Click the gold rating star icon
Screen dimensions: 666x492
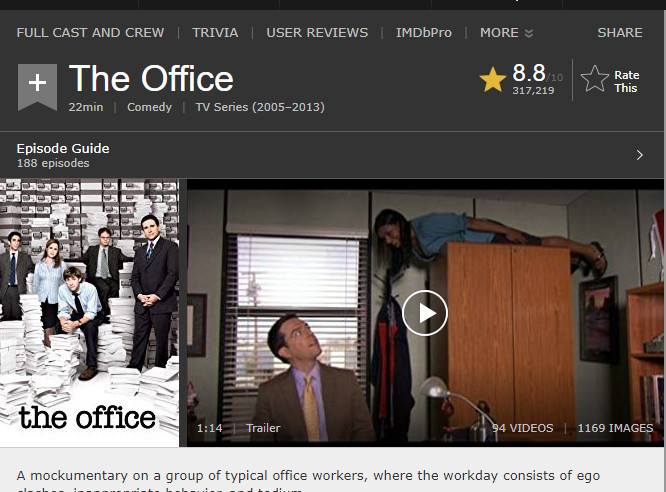click(493, 79)
